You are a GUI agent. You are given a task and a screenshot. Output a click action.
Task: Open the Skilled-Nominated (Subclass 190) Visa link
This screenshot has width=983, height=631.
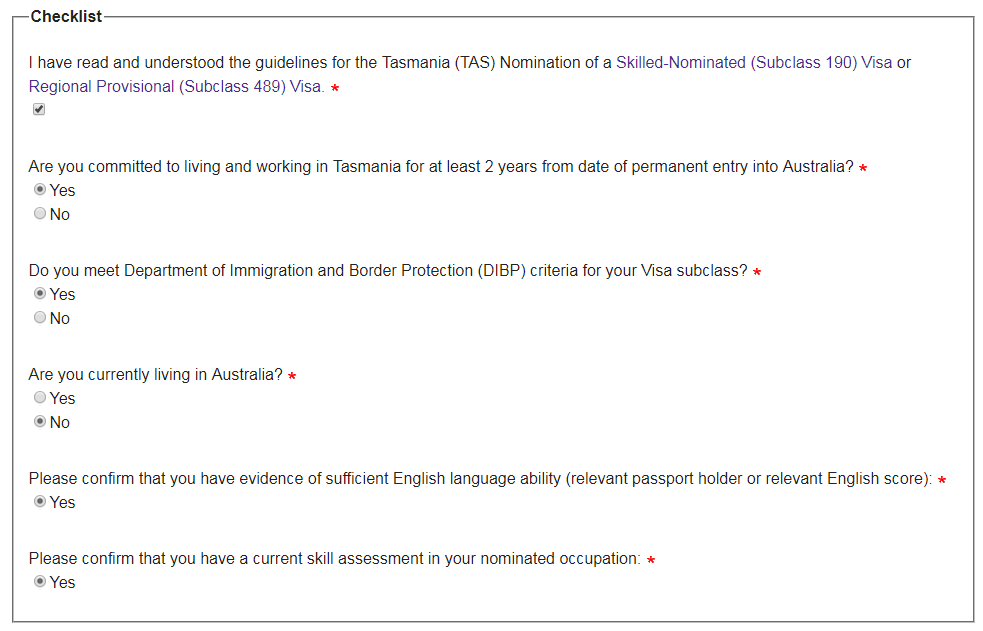point(753,63)
